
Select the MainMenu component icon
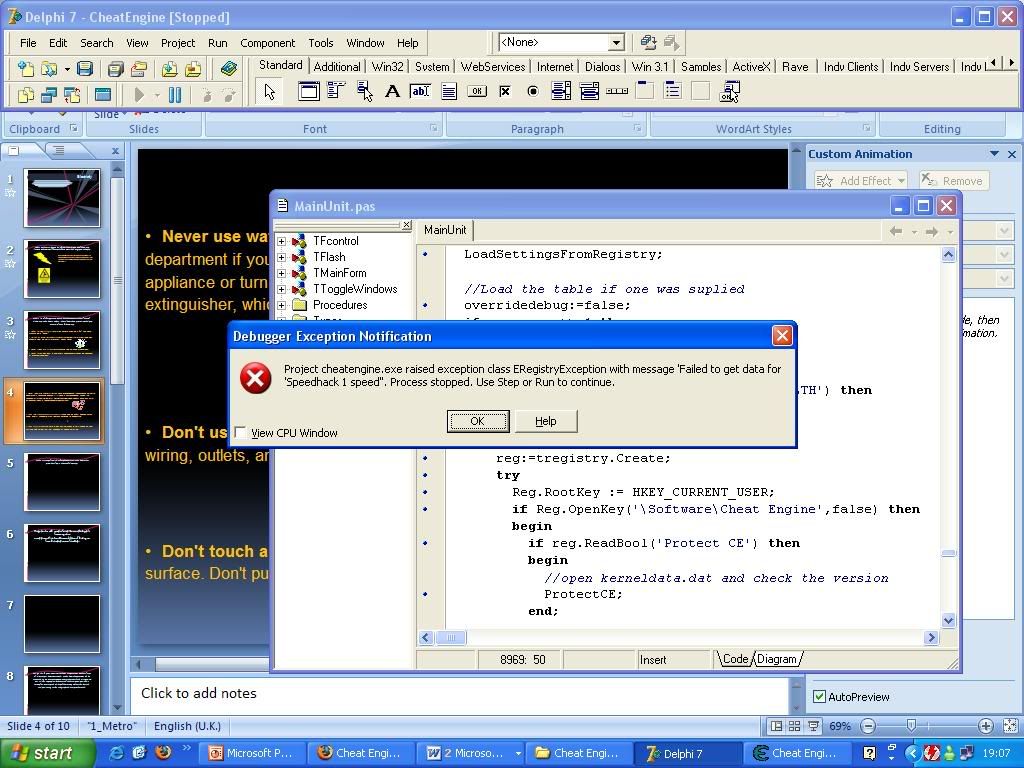[x=336, y=91]
